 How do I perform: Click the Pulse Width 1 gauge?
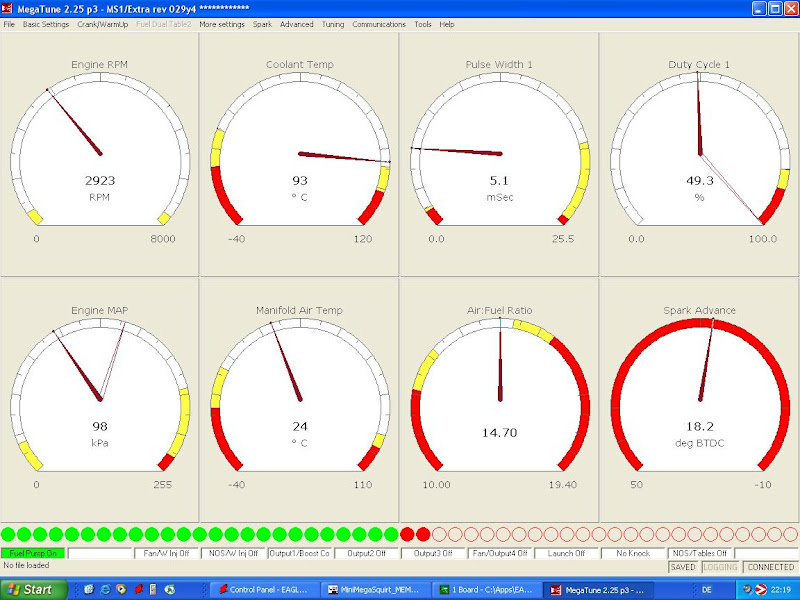coord(499,153)
